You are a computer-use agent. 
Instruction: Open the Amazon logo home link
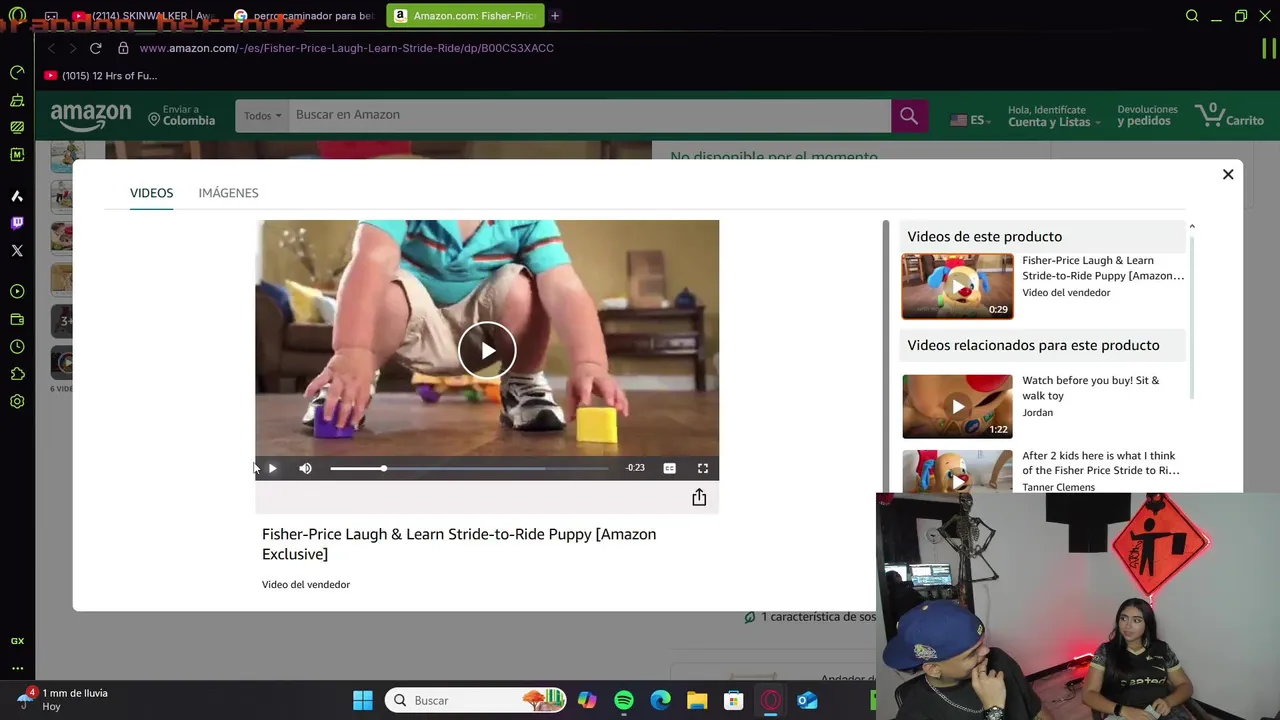(x=91, y=117)
